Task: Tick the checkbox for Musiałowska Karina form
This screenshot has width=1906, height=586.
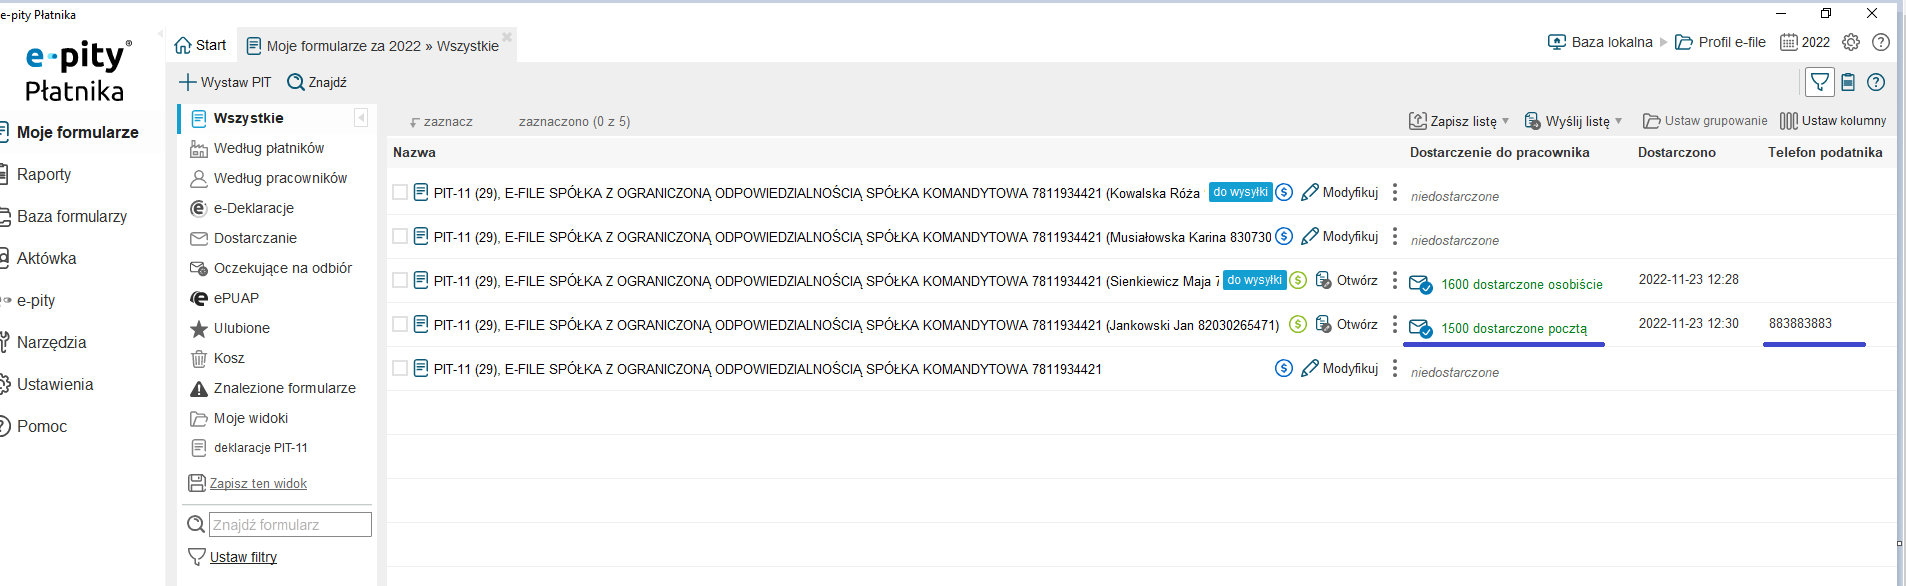Action: point(400,236)
